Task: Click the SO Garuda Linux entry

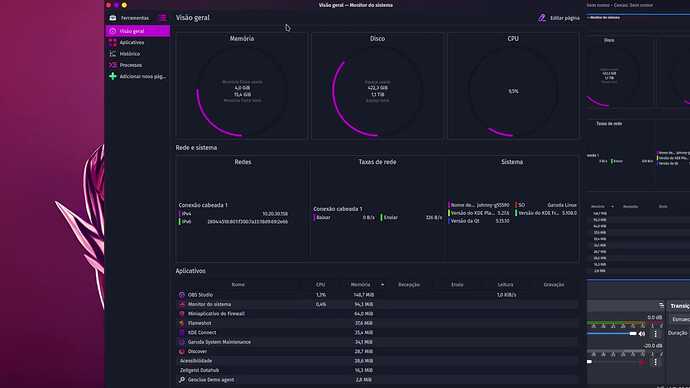Action: (x=546, y=205)
